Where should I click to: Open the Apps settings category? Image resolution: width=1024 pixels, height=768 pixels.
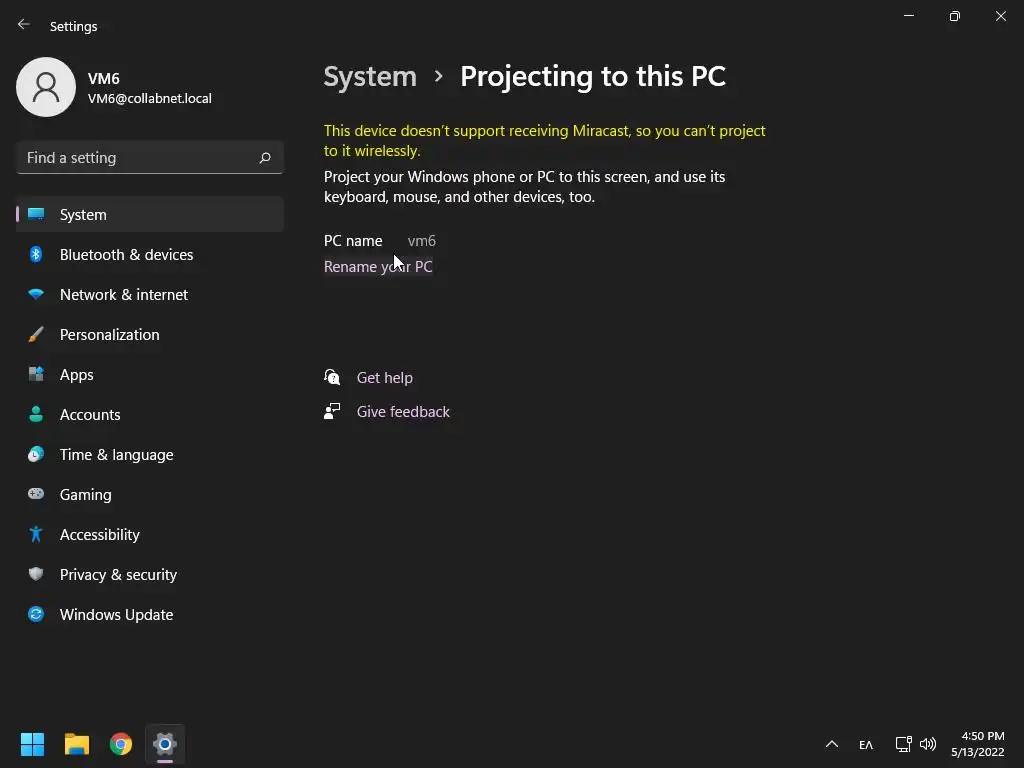point(77,375)
